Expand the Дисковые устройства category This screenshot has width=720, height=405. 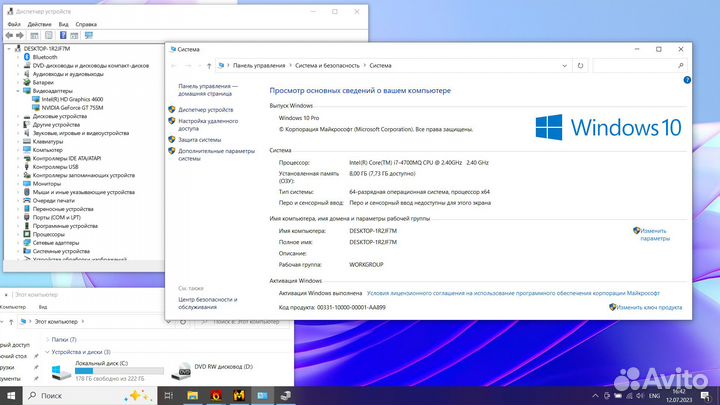(x=18, y=116)
